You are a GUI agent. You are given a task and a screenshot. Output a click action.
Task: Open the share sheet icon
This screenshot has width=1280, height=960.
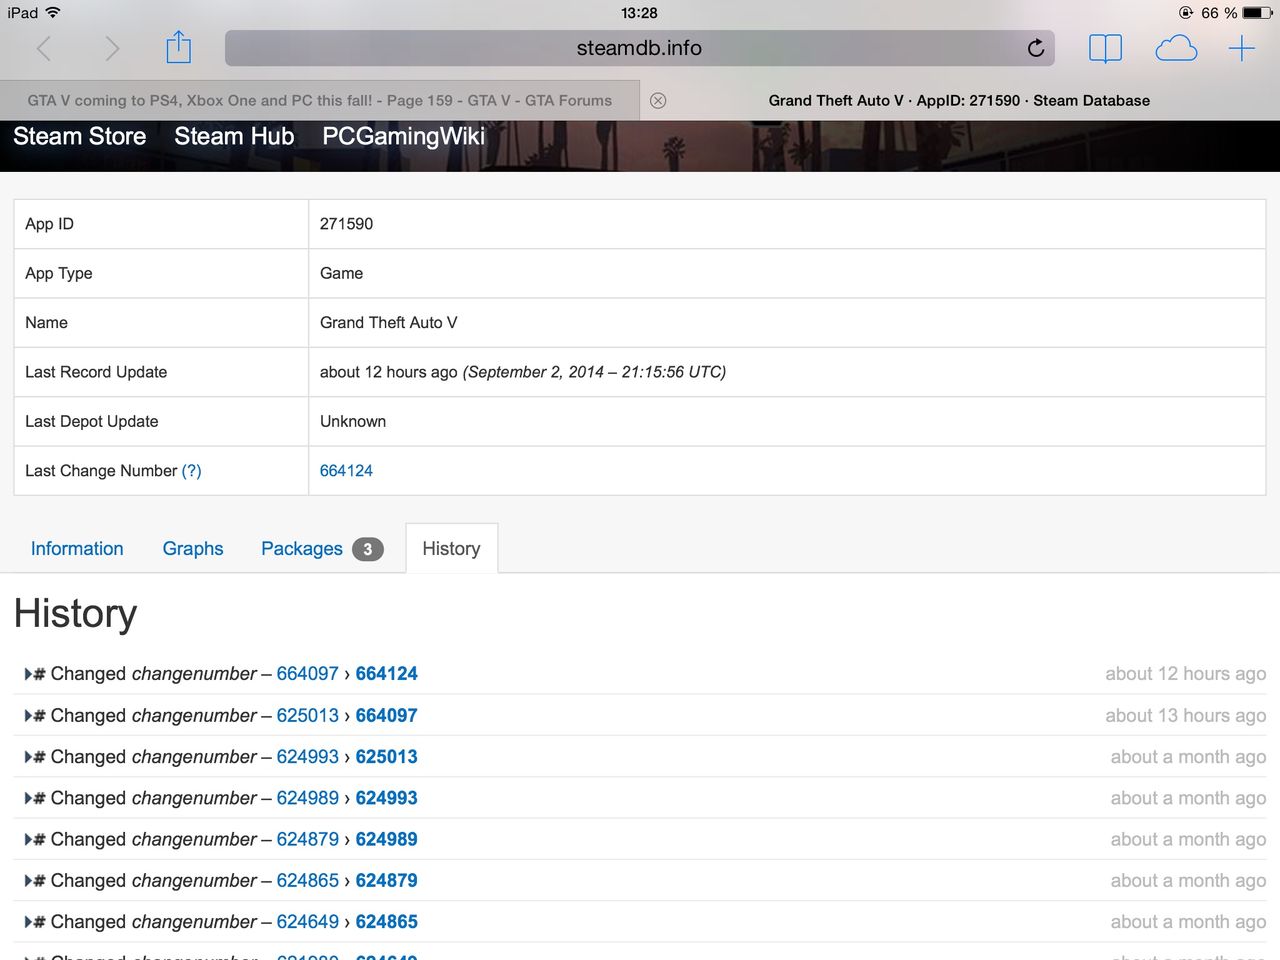pos(178,47)
